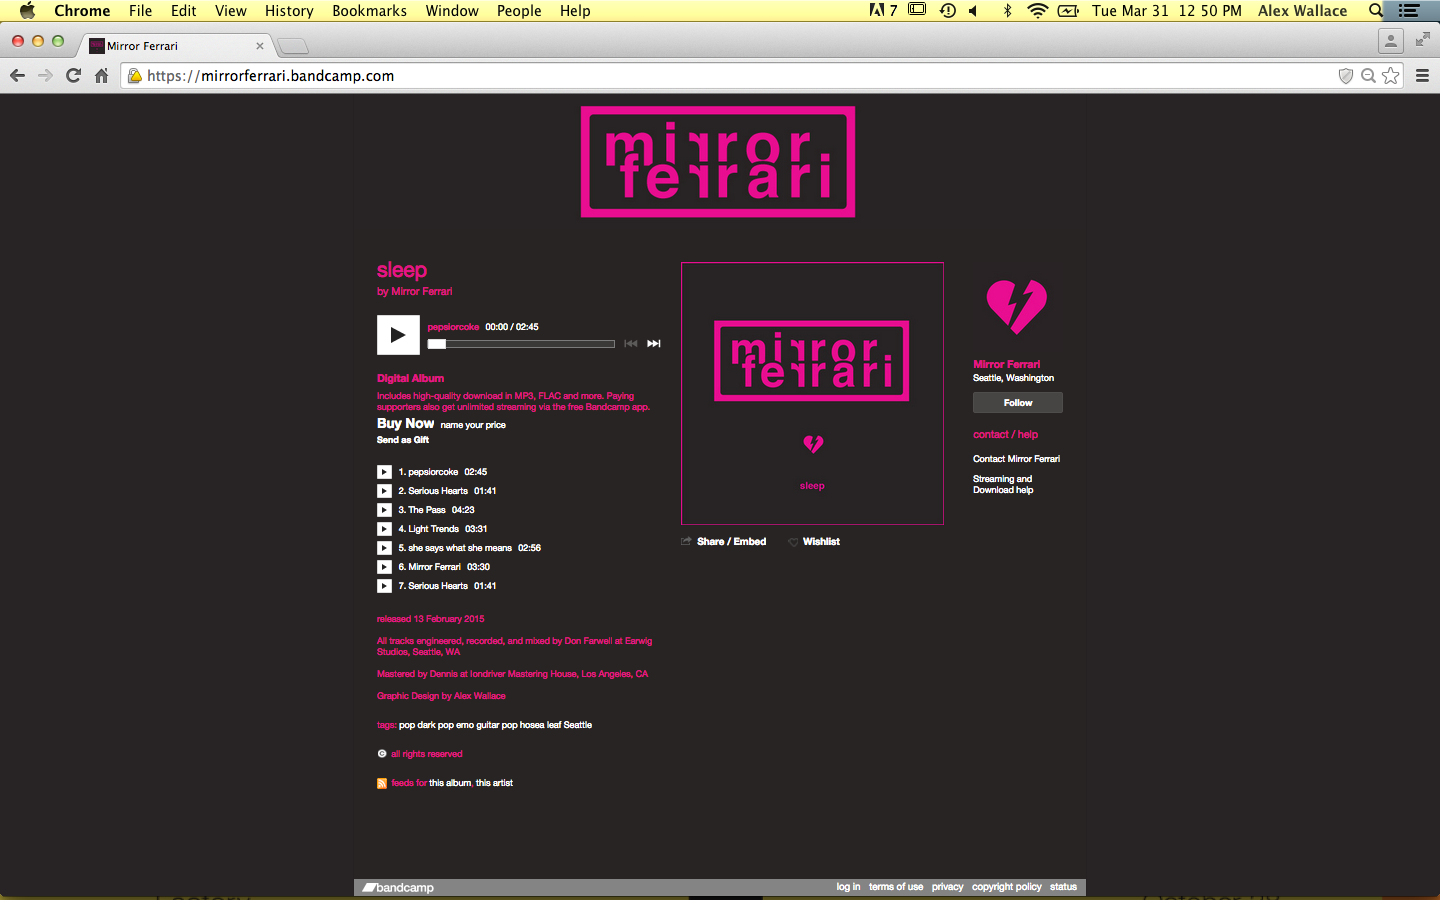The height and width of the screenshot is (900, 1440).
Task: Play track 4 Light Trends
Action: pos(384,529)
